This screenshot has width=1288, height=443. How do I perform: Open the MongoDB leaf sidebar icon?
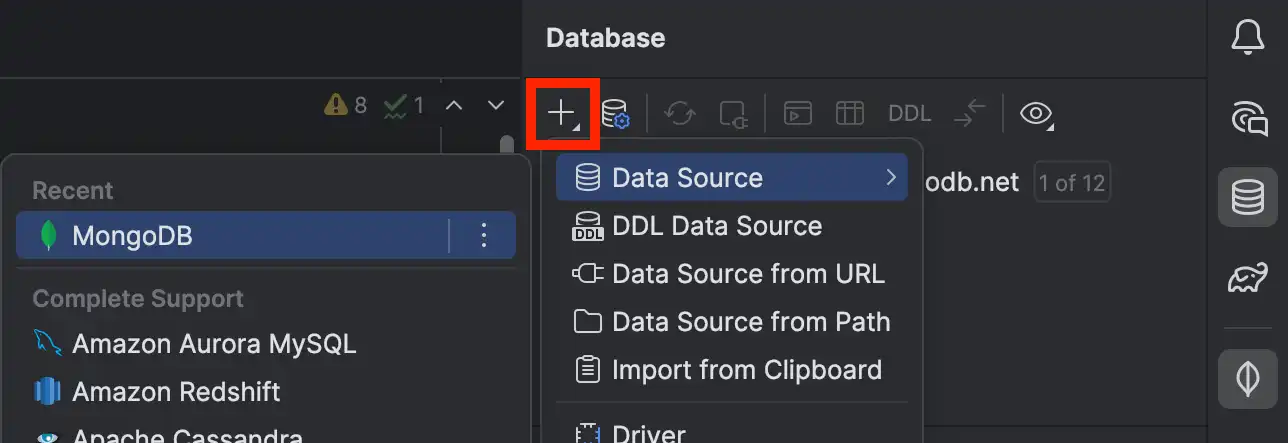point(1247,379)
